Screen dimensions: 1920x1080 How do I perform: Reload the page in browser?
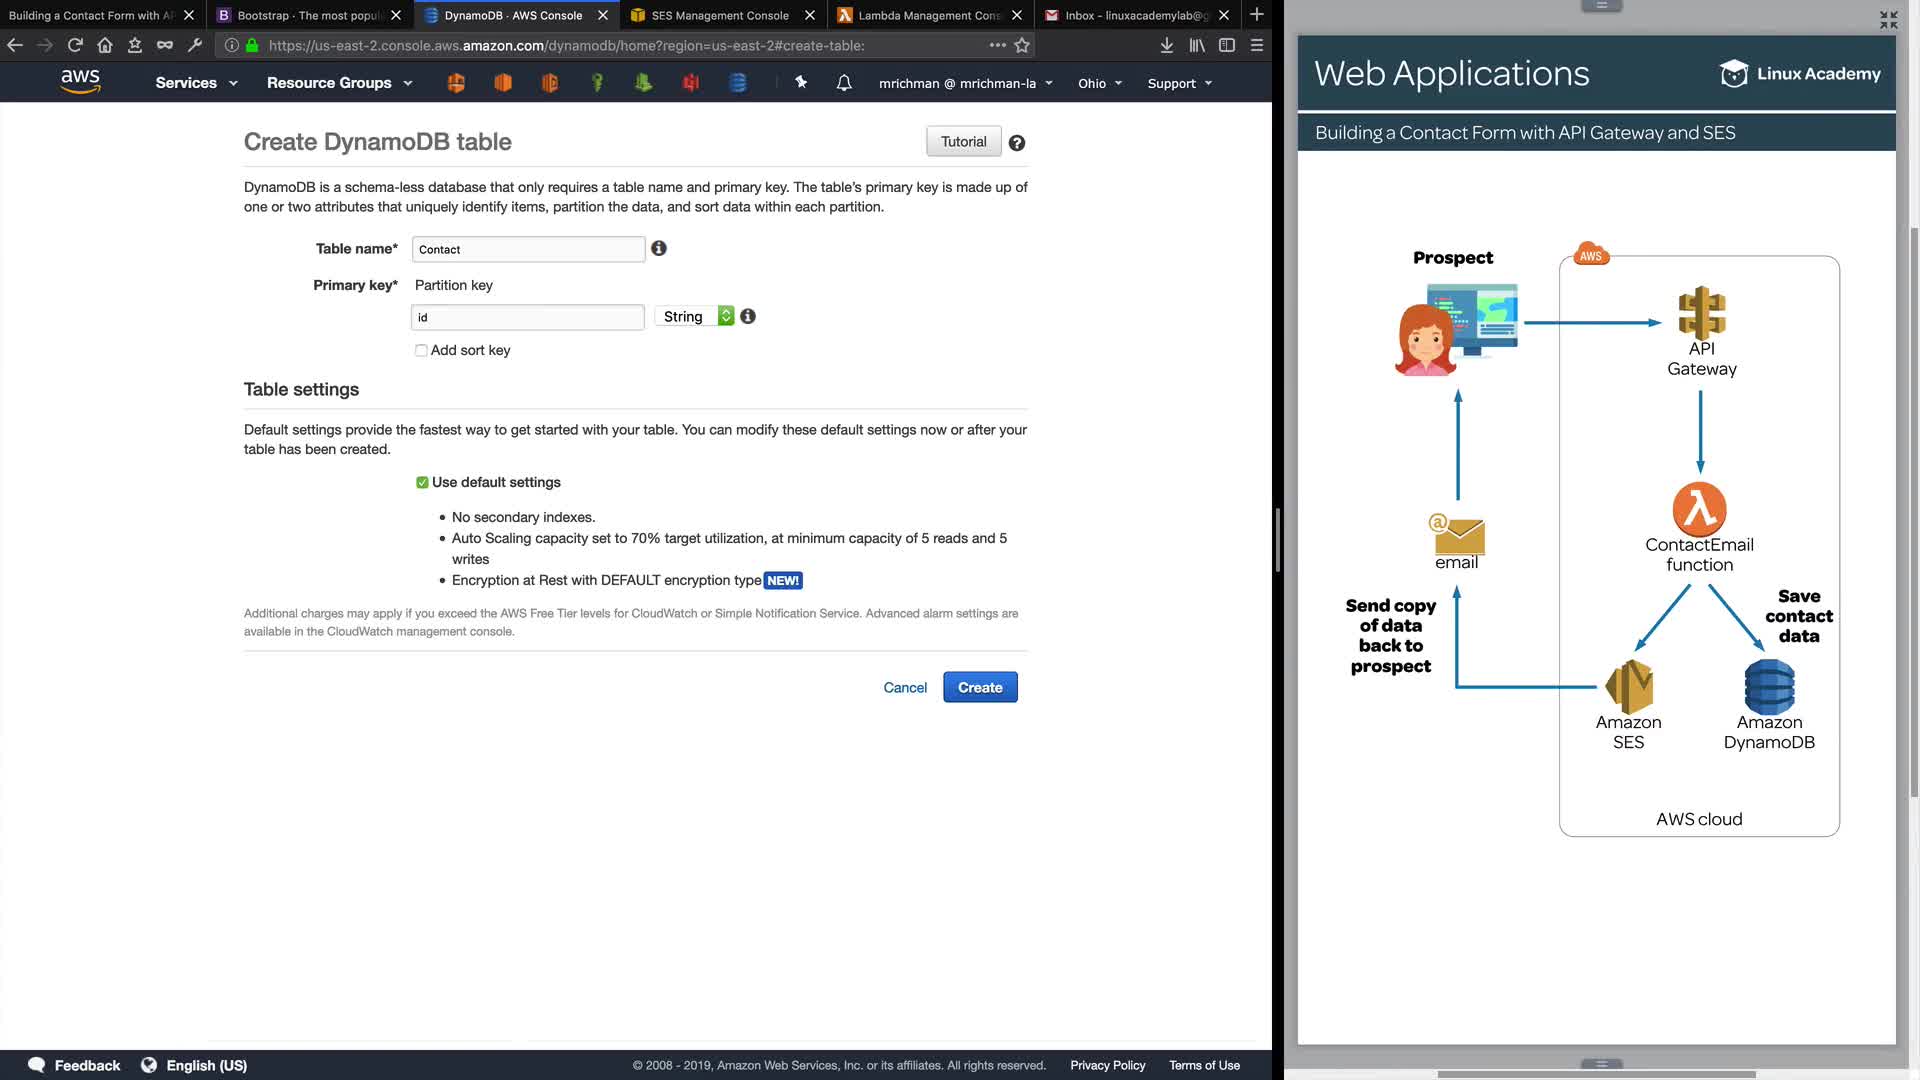click(75, 45)
